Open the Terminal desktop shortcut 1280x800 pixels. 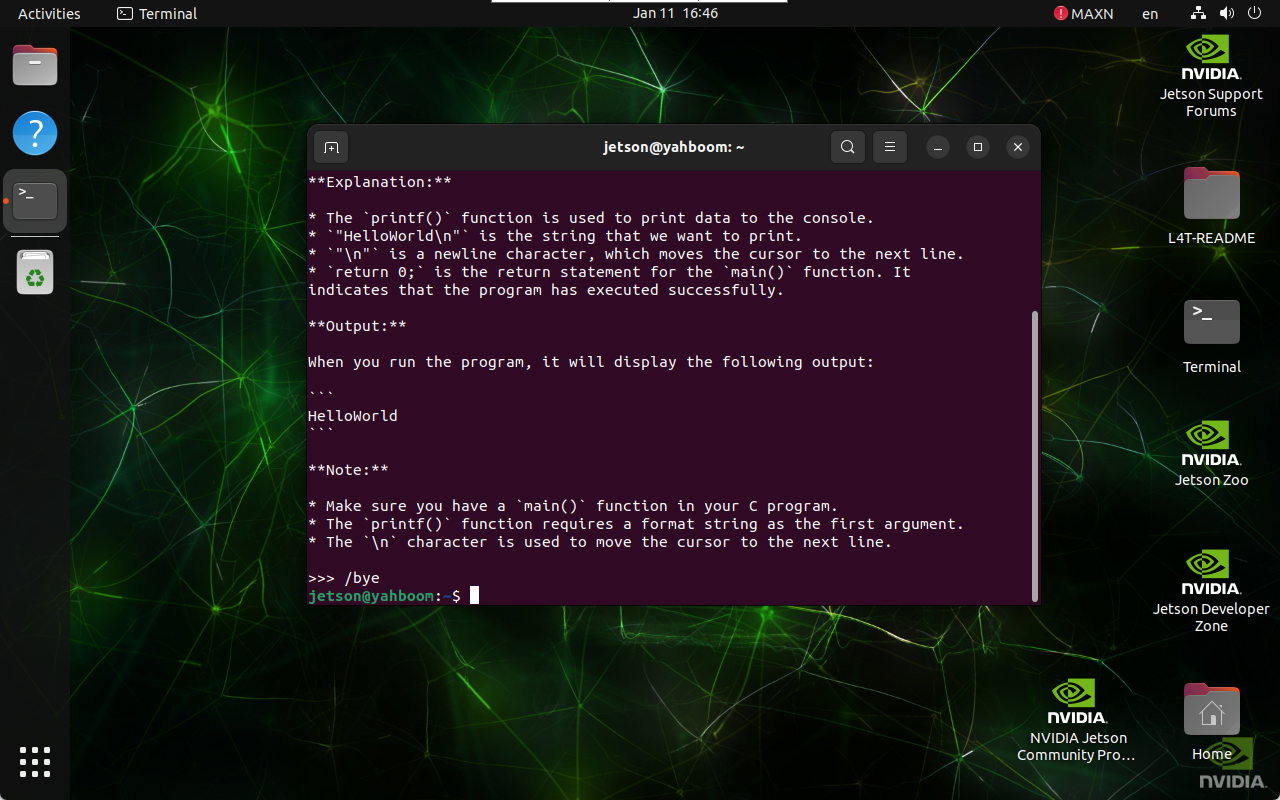pos(1211,336)
